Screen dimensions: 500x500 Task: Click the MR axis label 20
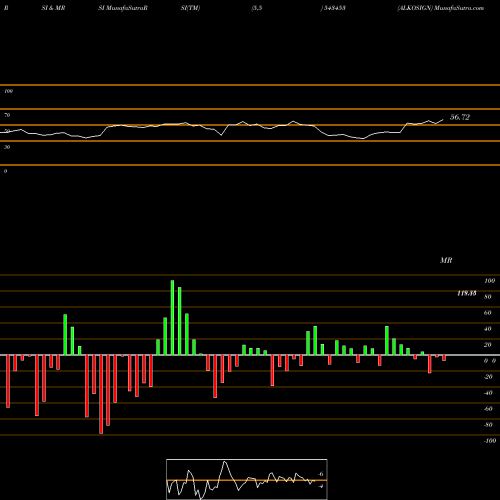tap(488, 345)
